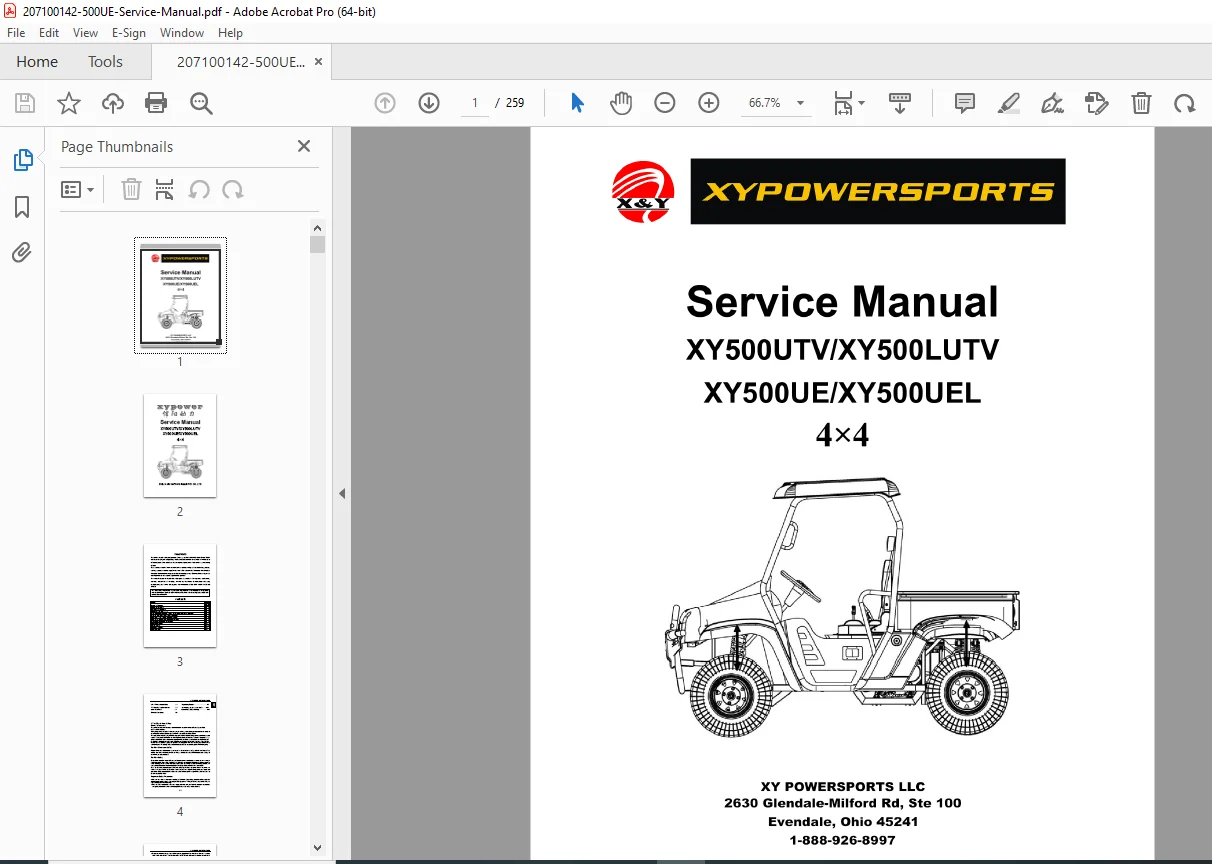1212x864 pixels.
Task: Open the Bookmarks sidebar panel
Action: pos(22,207)
